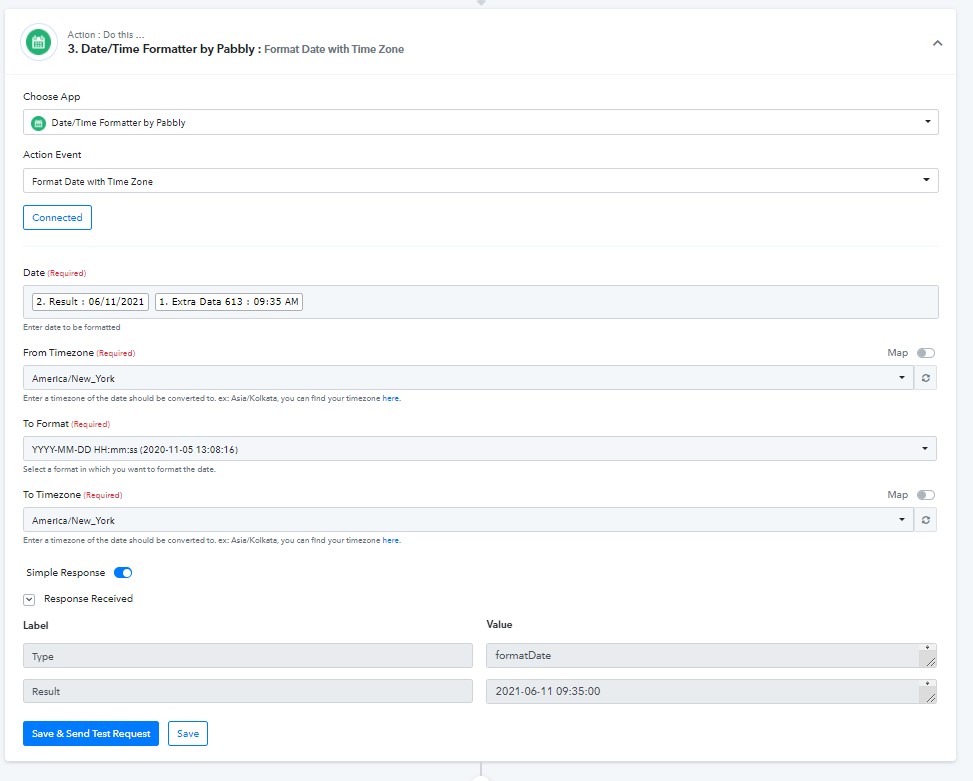This screenshot has height=781, width=973.
Task: Click the green Date/Time Formatter step icon
Action: point(38,43)
